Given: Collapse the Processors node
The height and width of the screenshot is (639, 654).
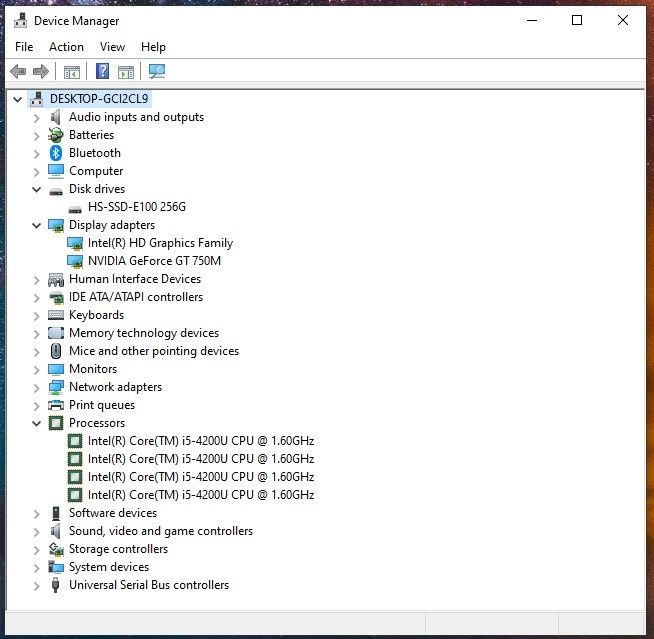Looking at the screenshot, I should 37,424.
